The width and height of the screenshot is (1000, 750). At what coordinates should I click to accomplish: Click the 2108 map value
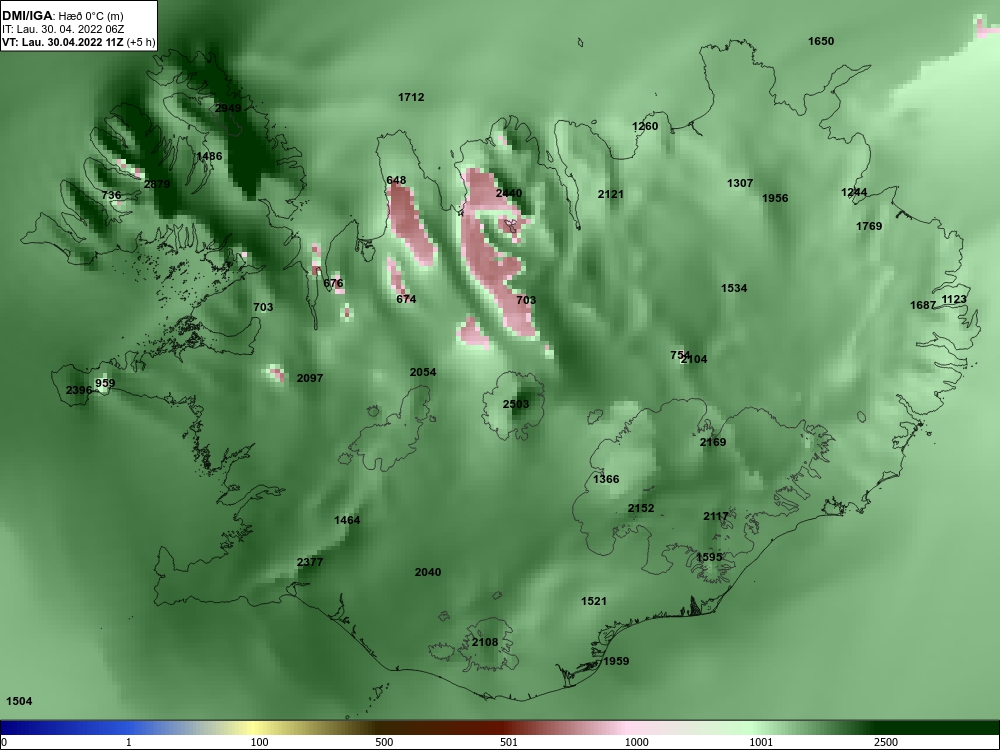(485, 642)
